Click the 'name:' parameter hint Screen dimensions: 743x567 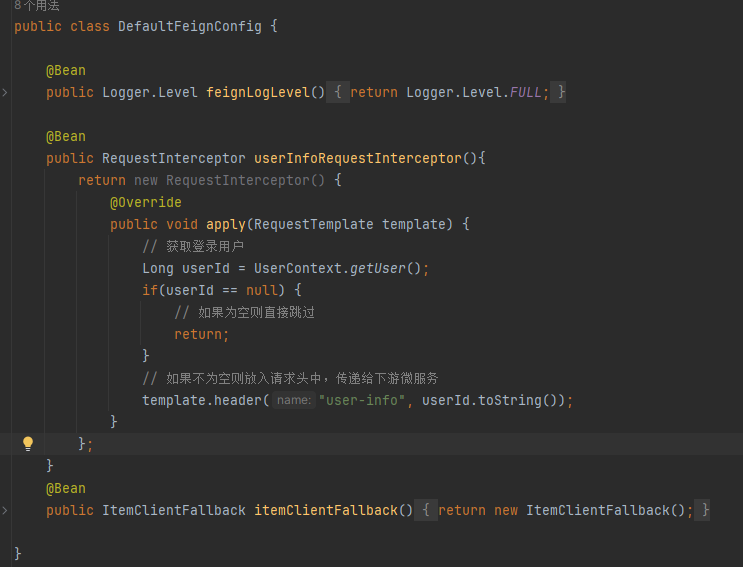coord(294,401)
